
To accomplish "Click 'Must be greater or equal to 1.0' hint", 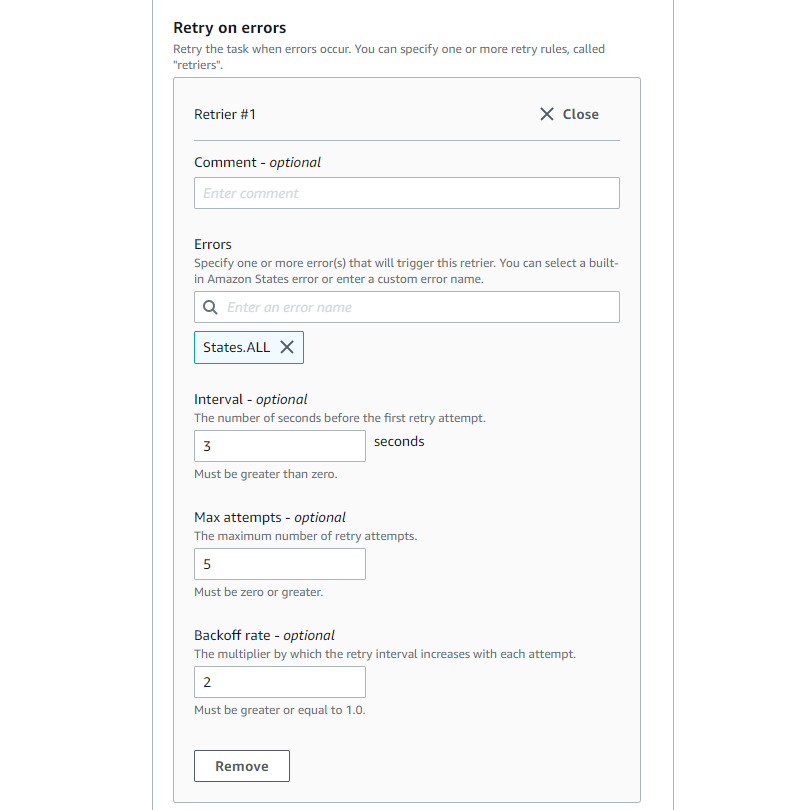I will coord(280,710).
